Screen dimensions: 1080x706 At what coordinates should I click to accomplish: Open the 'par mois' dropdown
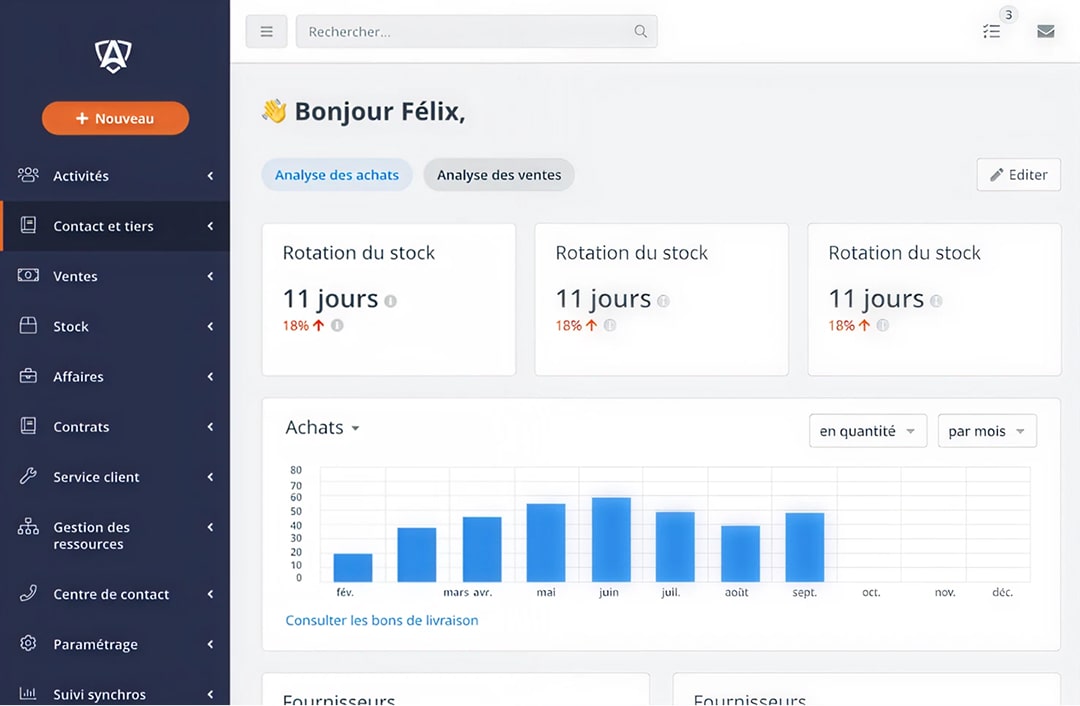986,431
